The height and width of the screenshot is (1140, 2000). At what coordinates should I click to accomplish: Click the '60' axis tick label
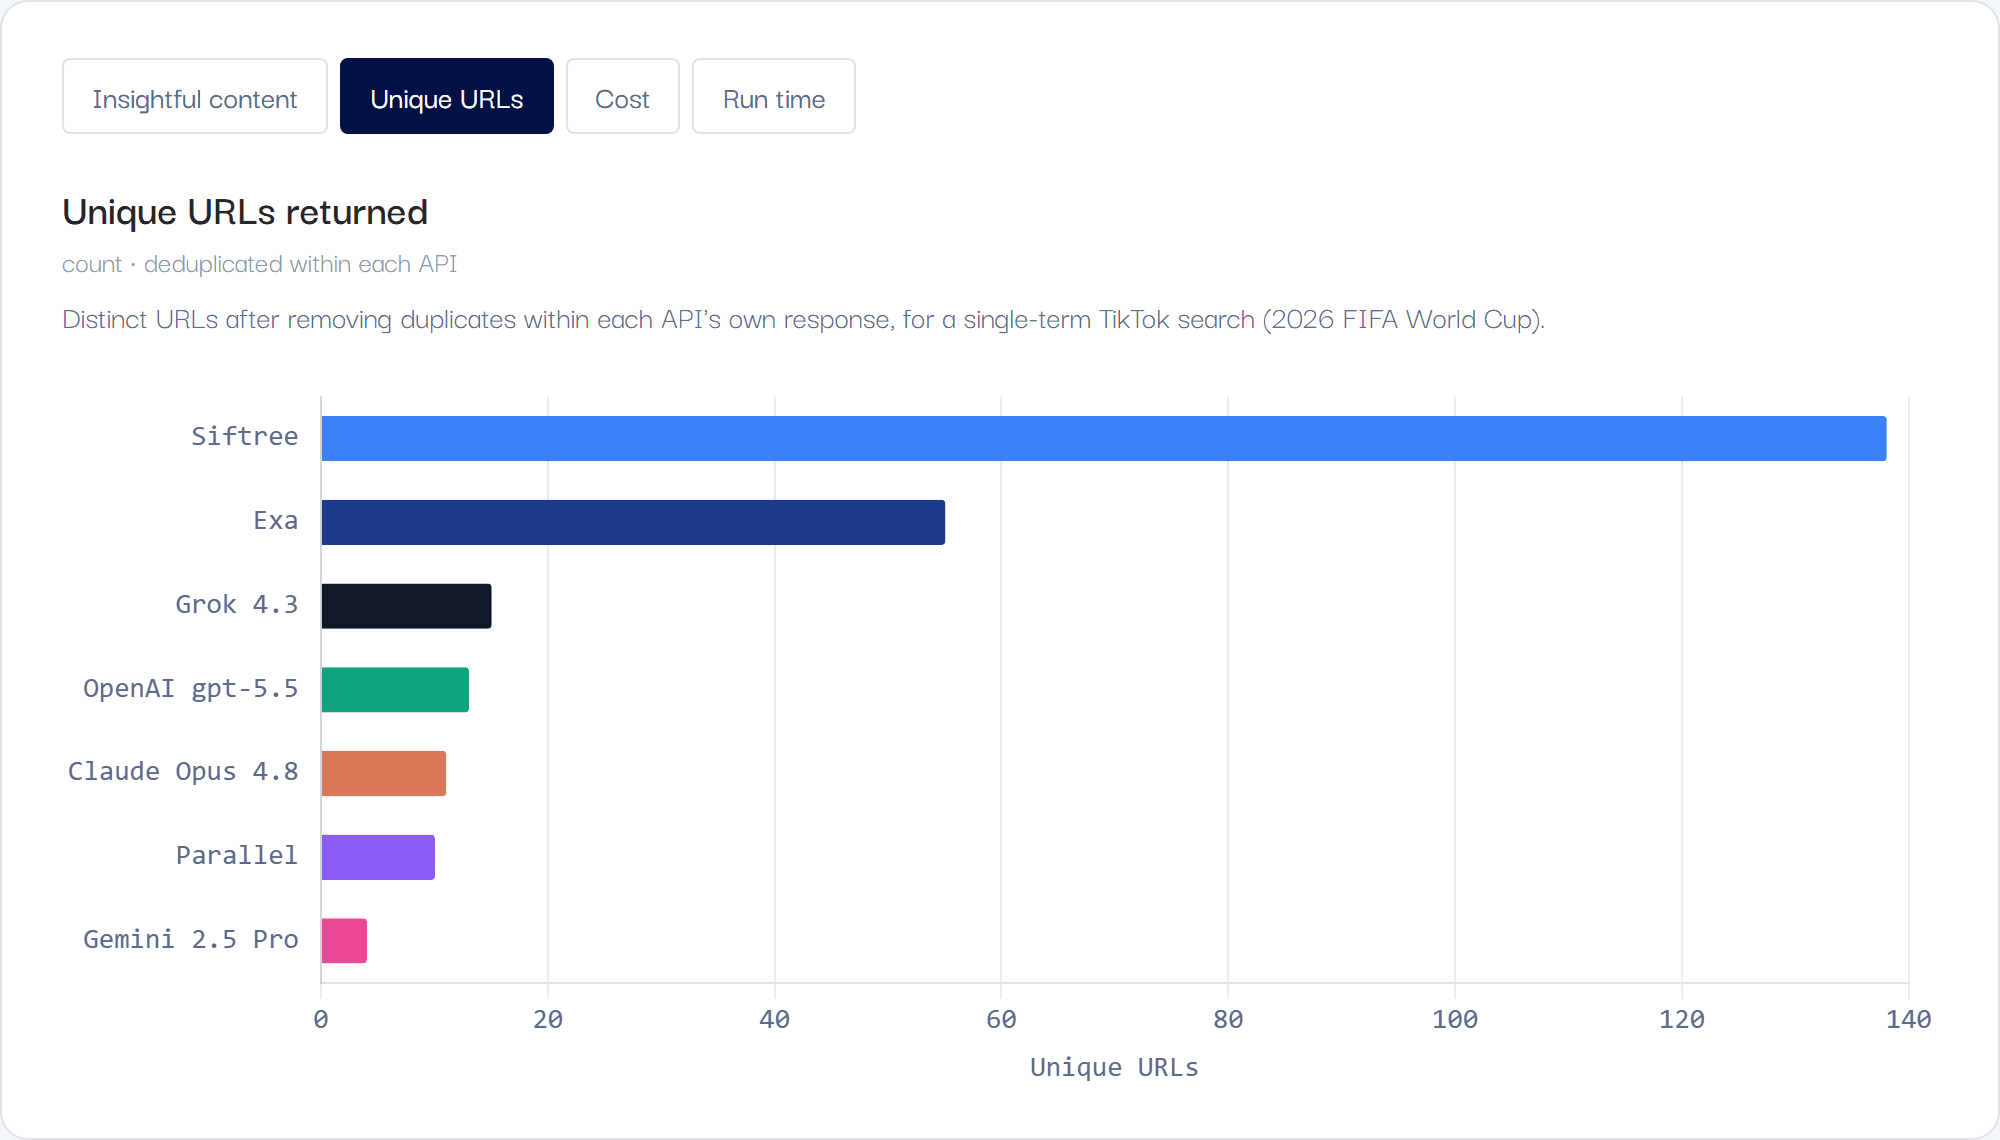(1001, 1019)
